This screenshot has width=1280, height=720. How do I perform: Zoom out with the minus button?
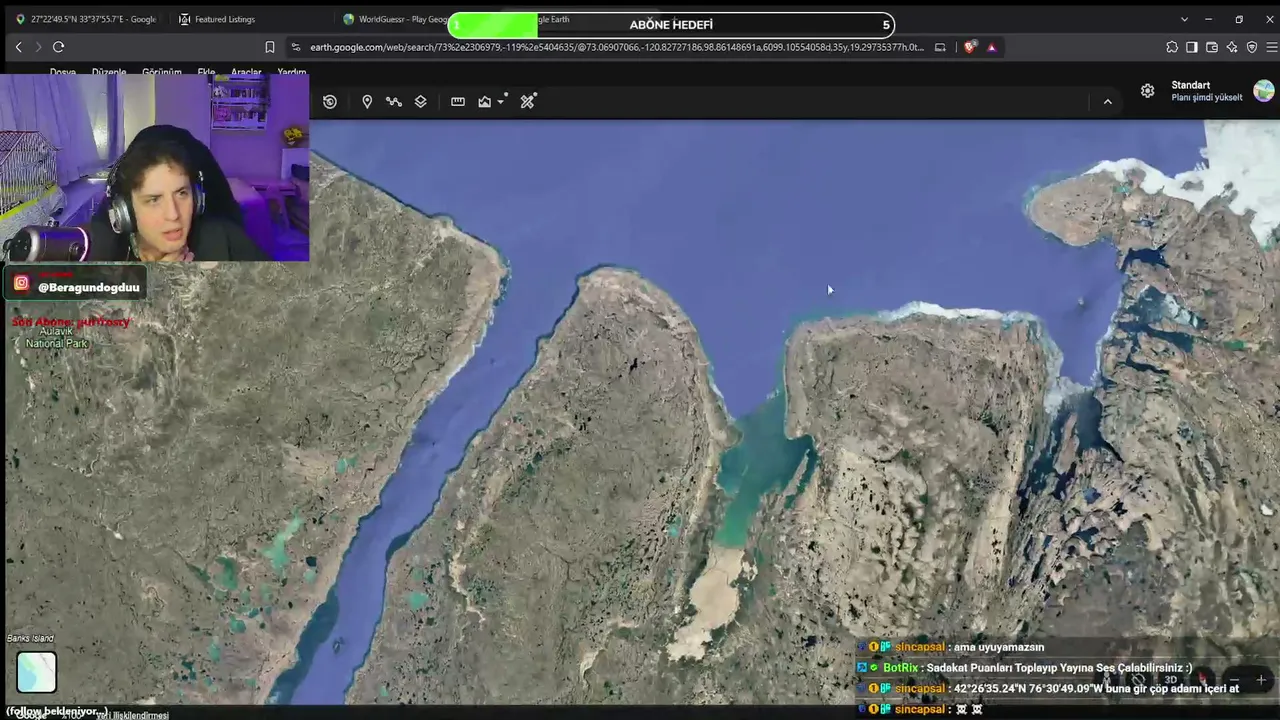[1233, 680]
